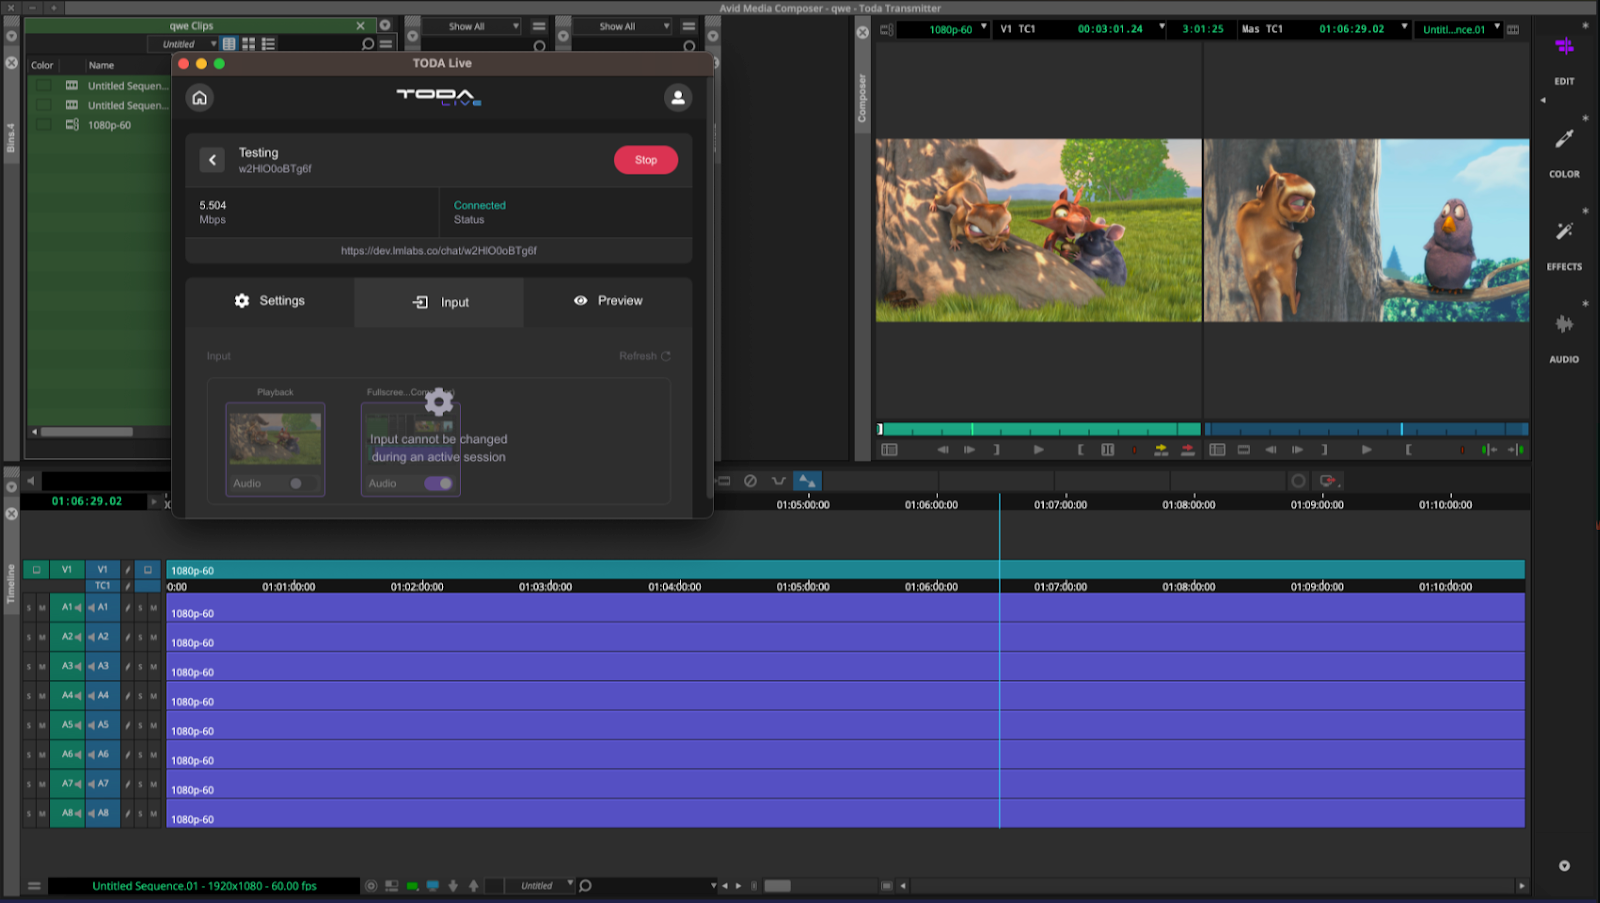
Task: Toggle record track A8 selector
Action: click(102, 813)
